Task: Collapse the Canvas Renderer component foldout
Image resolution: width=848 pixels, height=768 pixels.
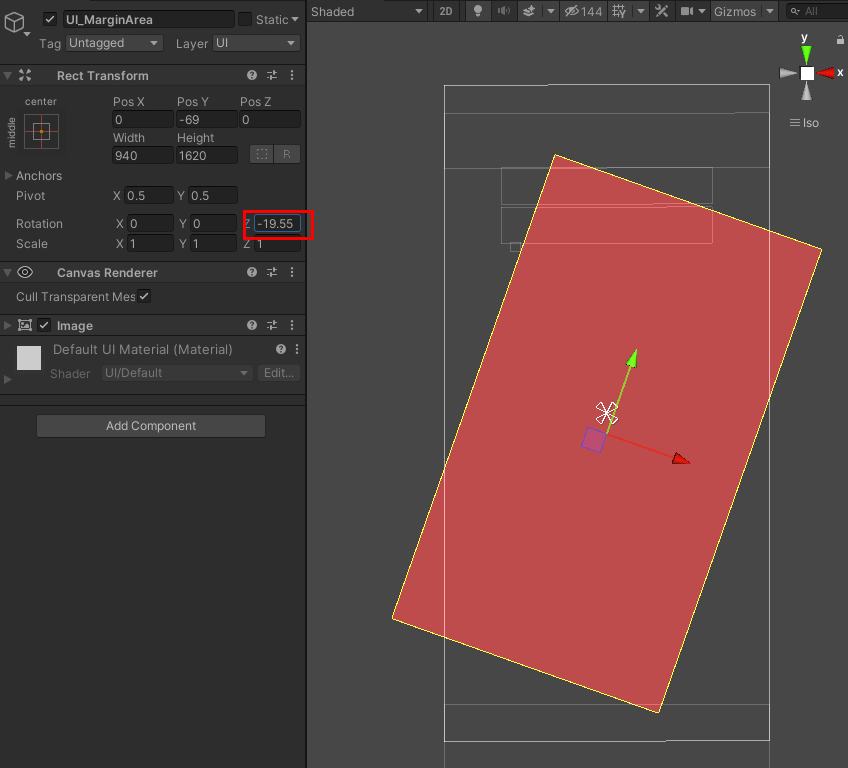Action: tap(8, 273)
